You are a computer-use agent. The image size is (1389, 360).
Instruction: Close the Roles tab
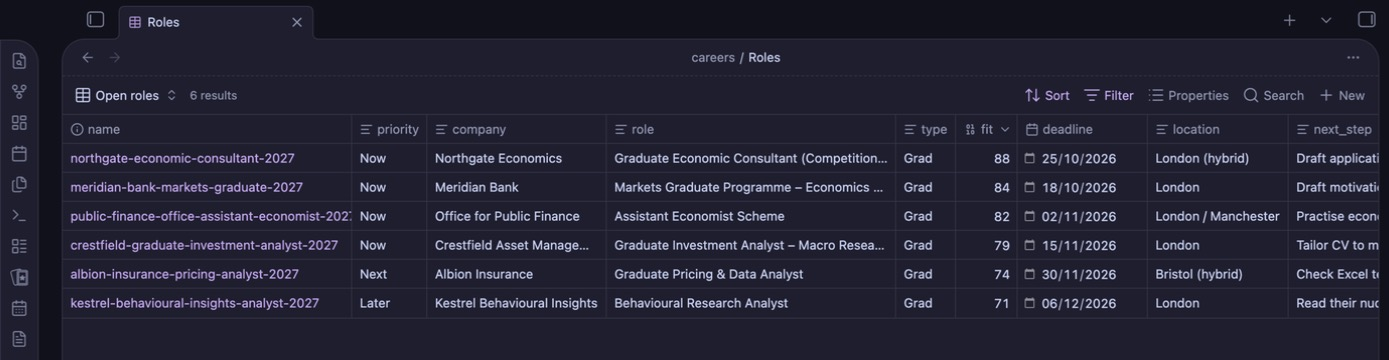coord(297,22)
